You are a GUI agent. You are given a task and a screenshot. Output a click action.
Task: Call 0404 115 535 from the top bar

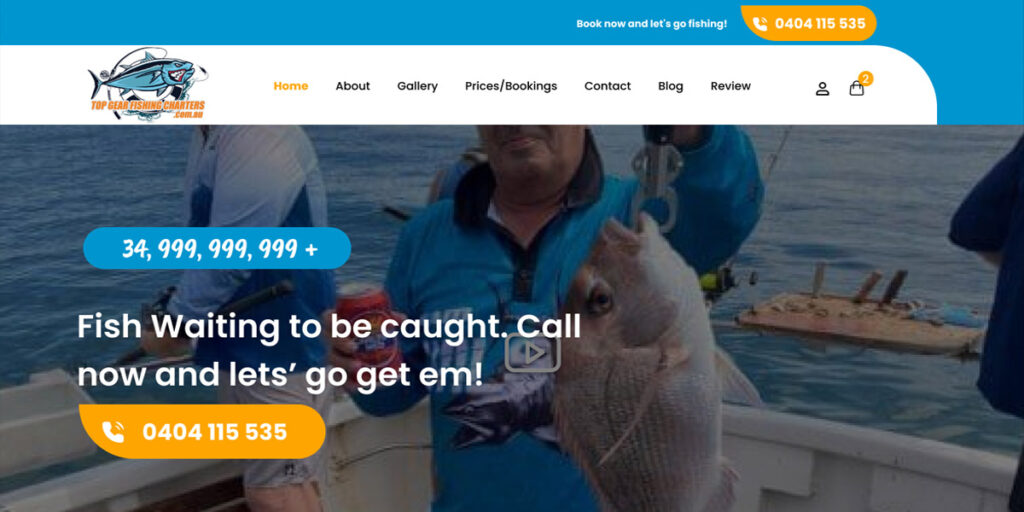click(808, 24)
